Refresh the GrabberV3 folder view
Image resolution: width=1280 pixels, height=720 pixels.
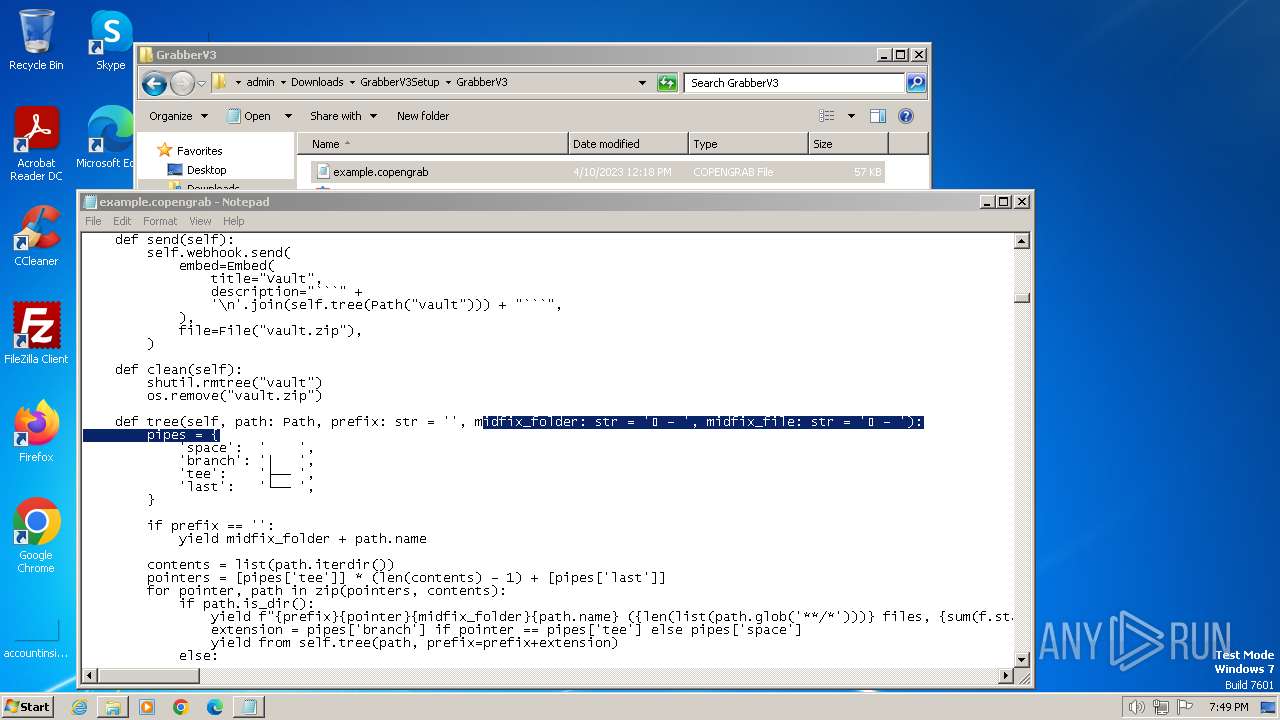(x=667, y=83)
